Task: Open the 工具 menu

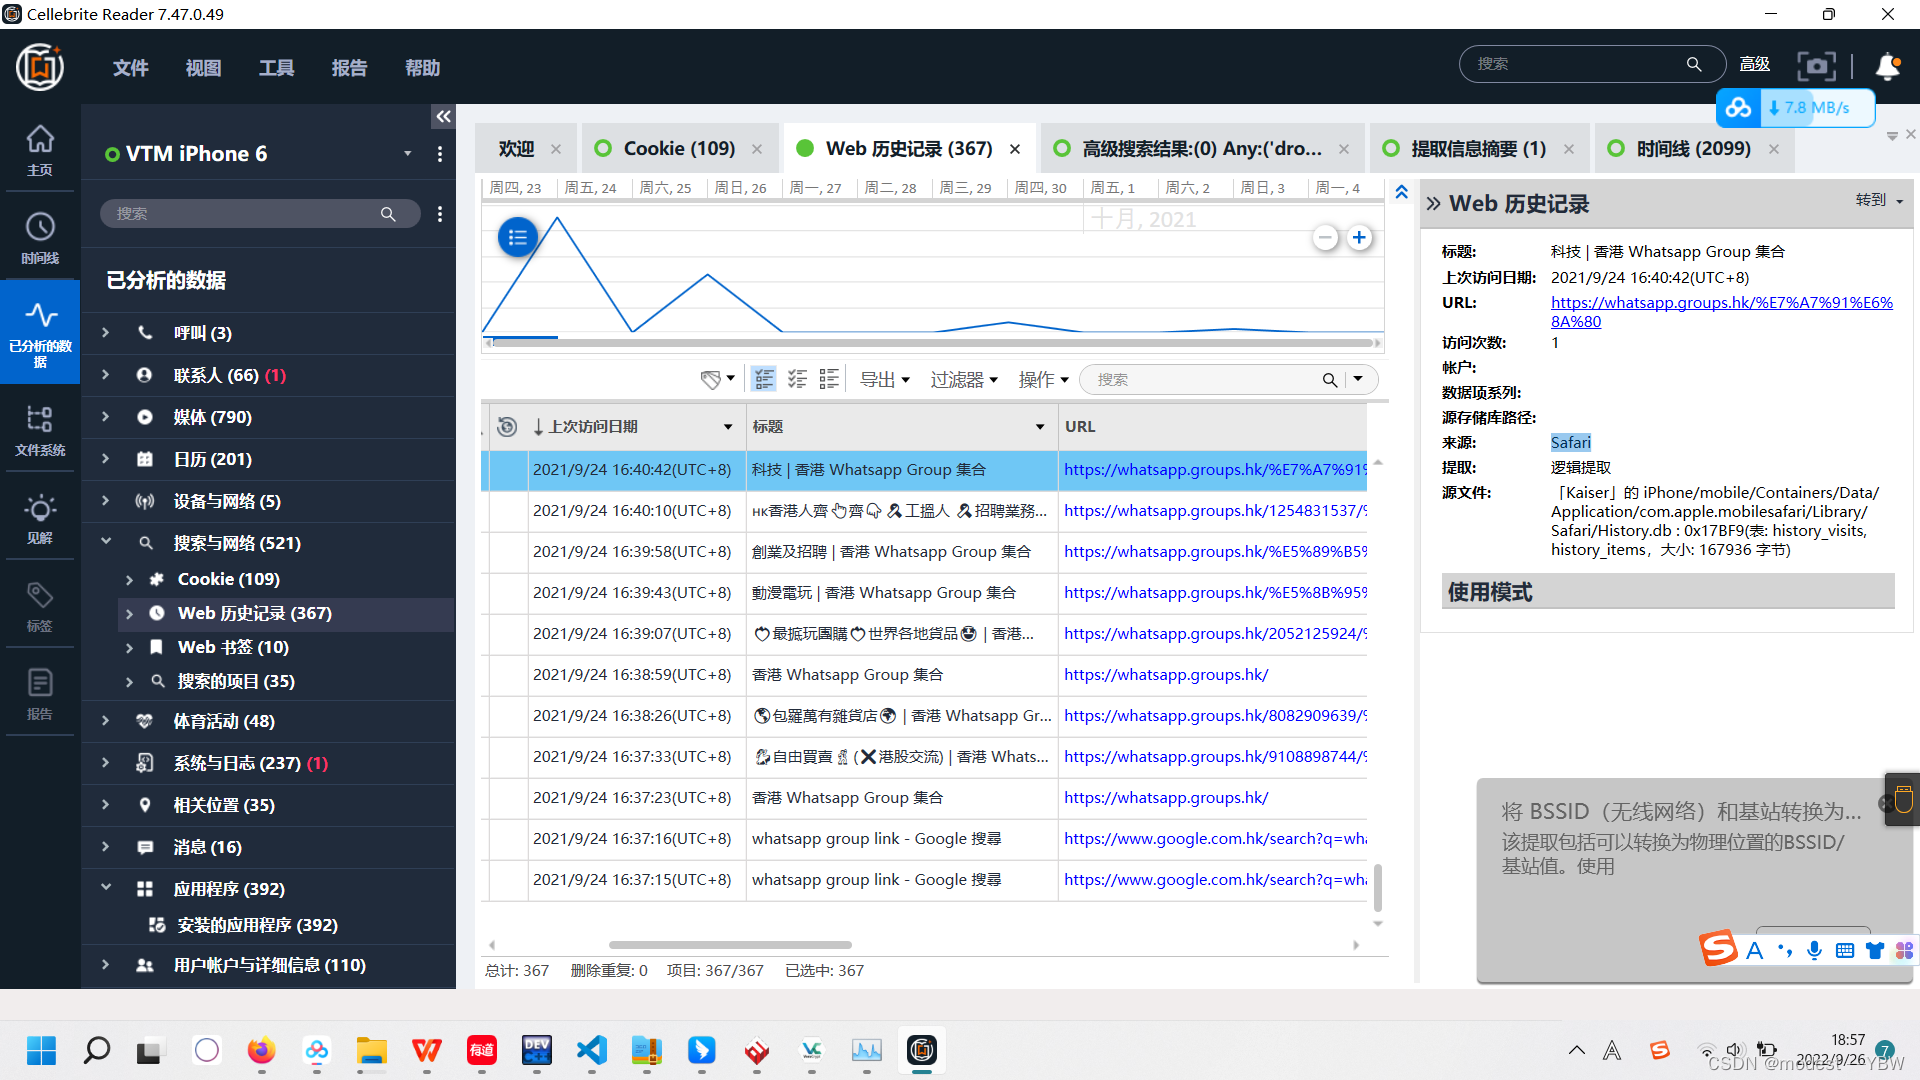Action: click(276, 68)
